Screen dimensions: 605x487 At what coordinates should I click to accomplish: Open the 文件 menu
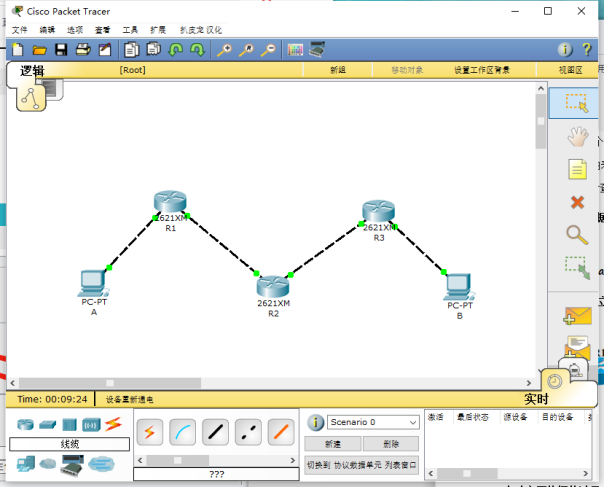20,30
